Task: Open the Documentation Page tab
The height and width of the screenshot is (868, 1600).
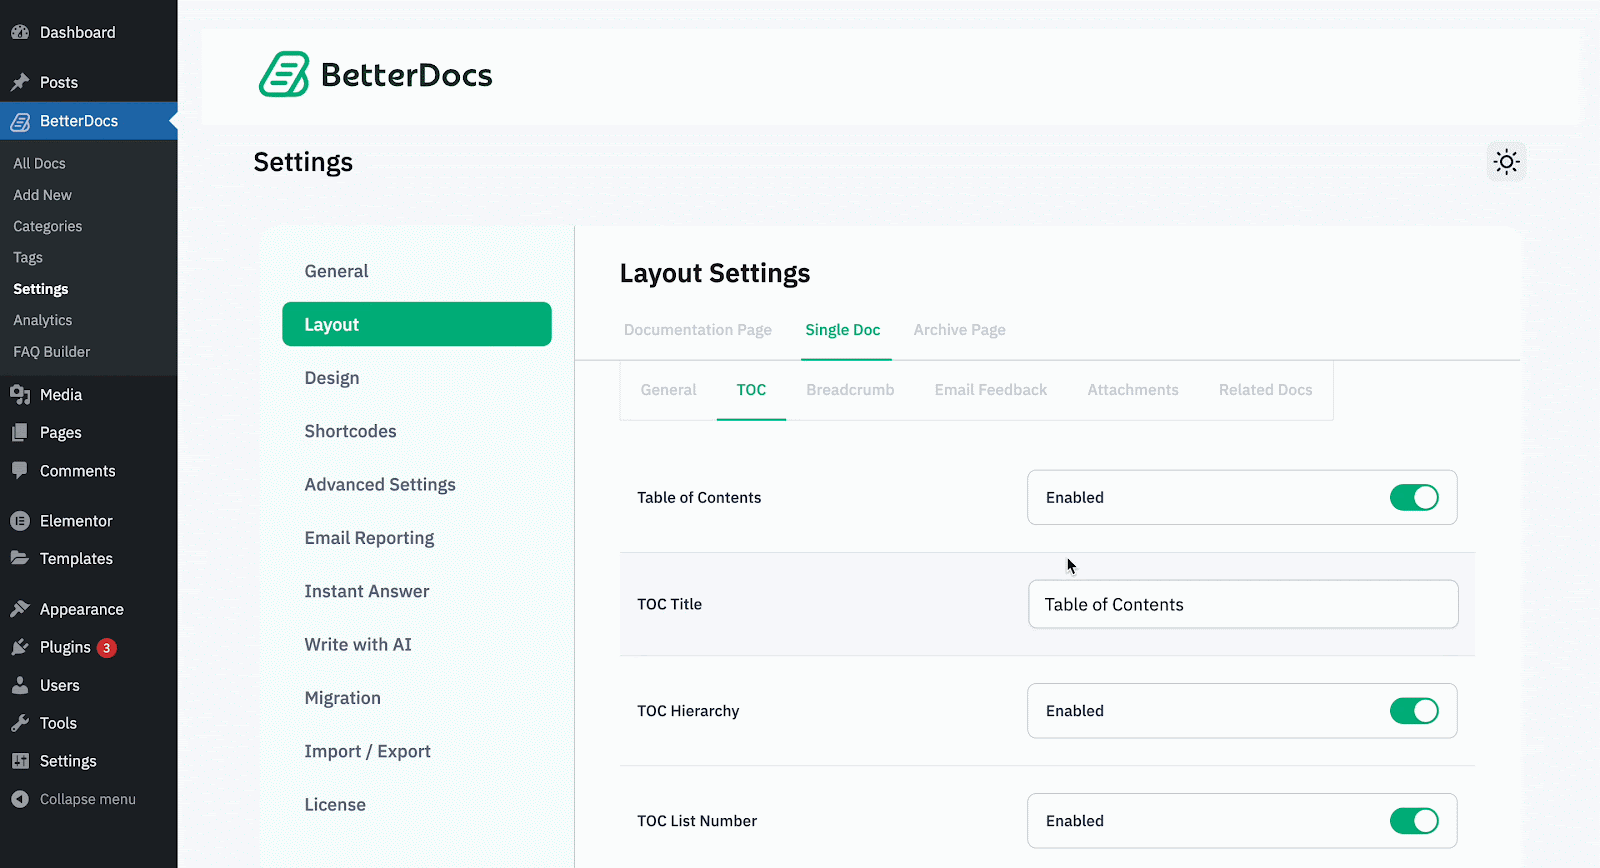Action: [x=698, y=330]
